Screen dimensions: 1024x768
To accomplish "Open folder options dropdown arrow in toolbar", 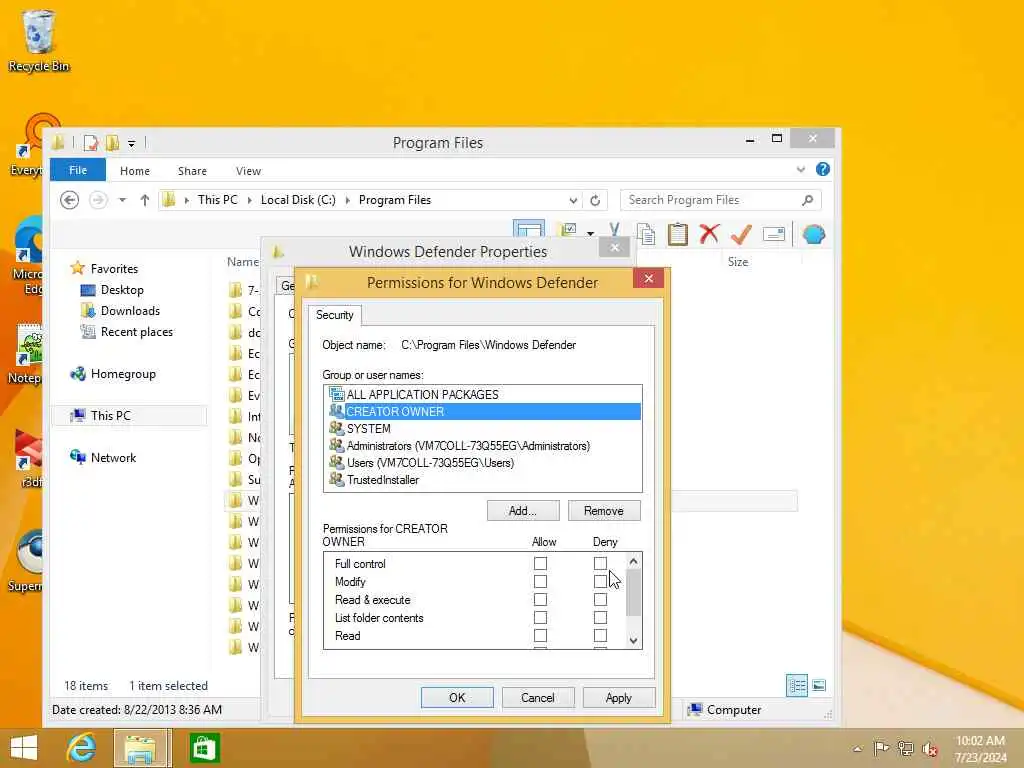I will click(x=590, y=233).
